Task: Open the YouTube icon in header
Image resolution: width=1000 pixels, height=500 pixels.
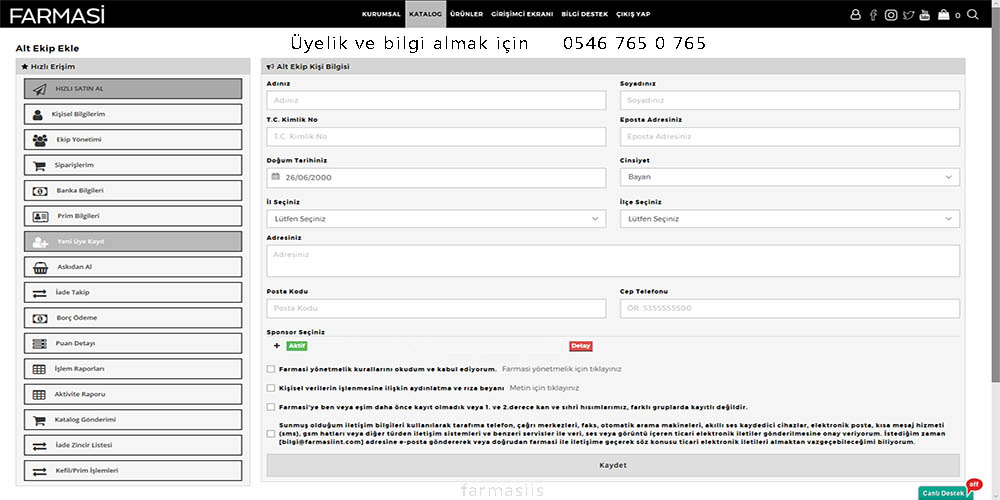Action: tap(925, 15)
